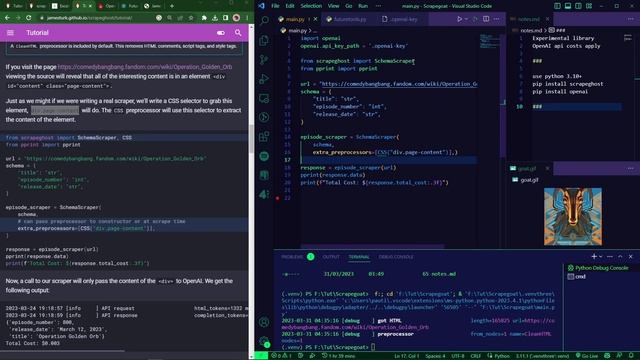Open the Run and Debug view
Screen dimensions: 640x360
click(x=264, y=79)
